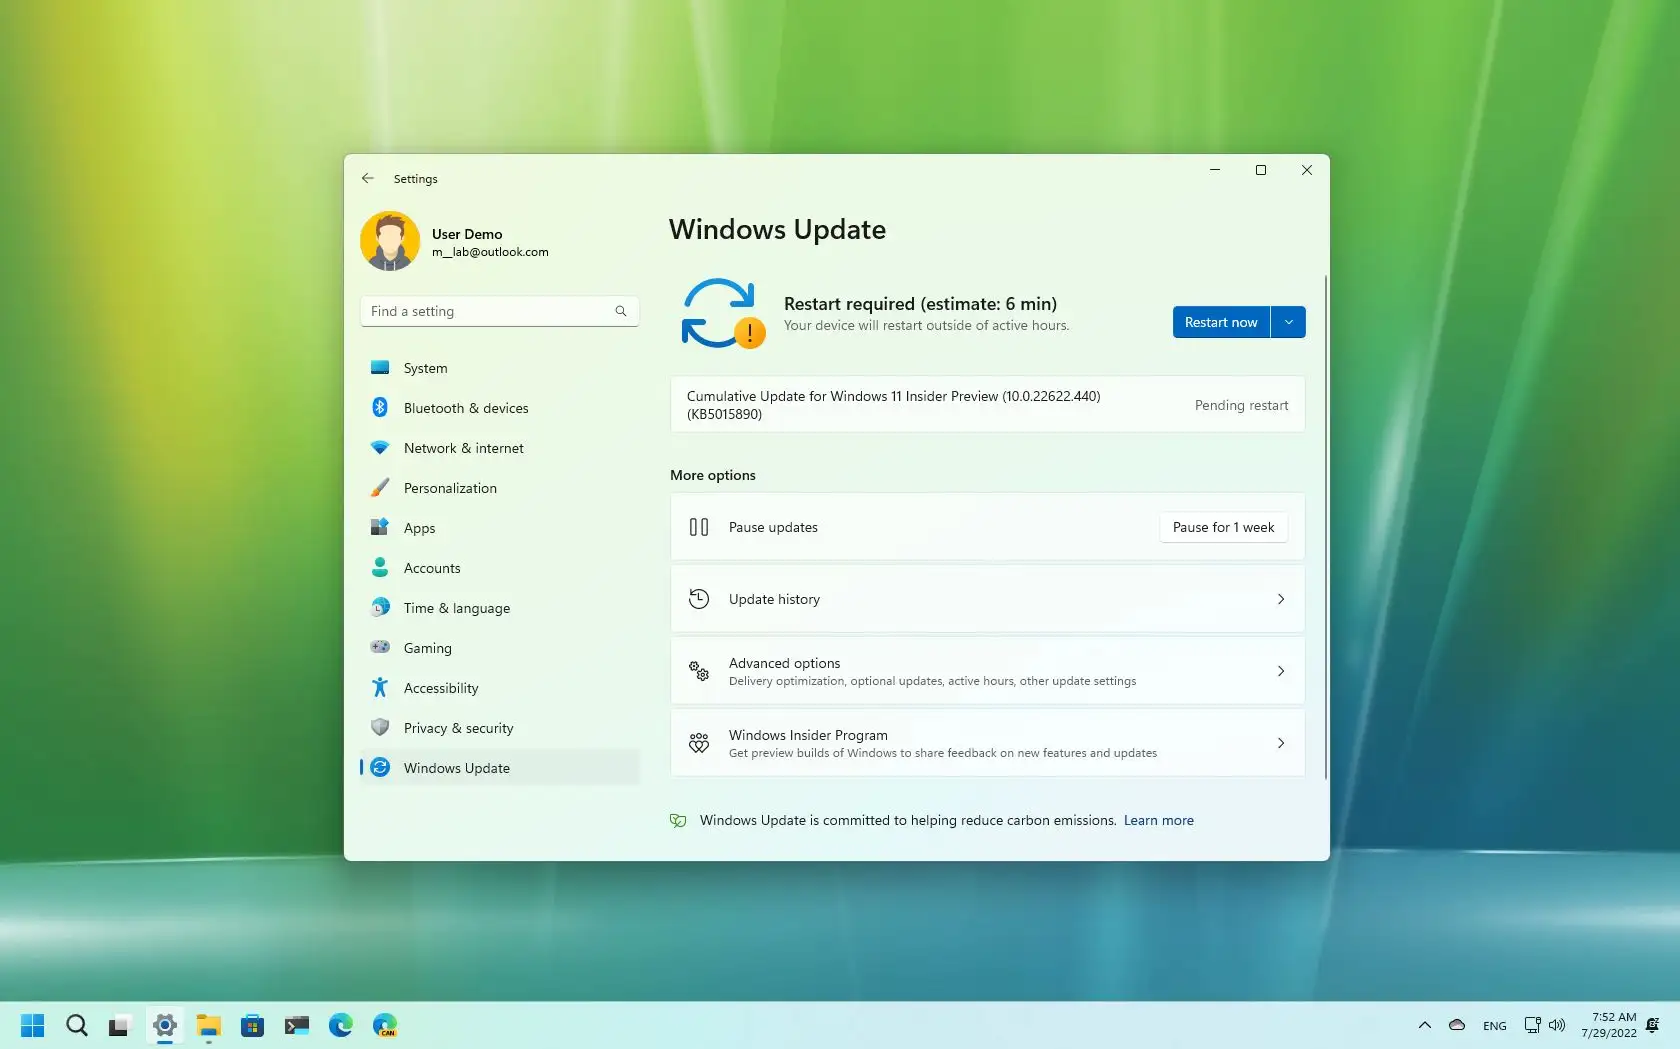This screenshot has width=1680, height=1049.
Task: Click the User Demo profile avatar
Action: (x=389, y=240)
